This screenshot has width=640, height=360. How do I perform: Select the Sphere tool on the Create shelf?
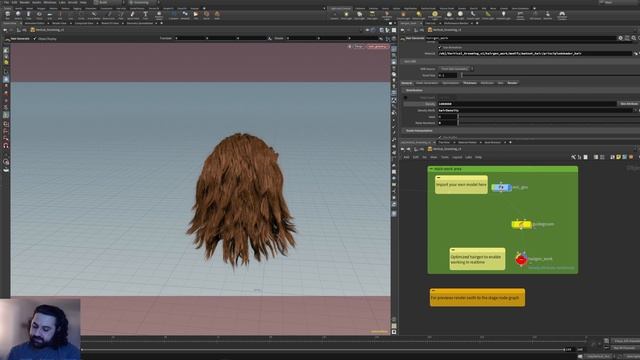(x=18, y=15)
